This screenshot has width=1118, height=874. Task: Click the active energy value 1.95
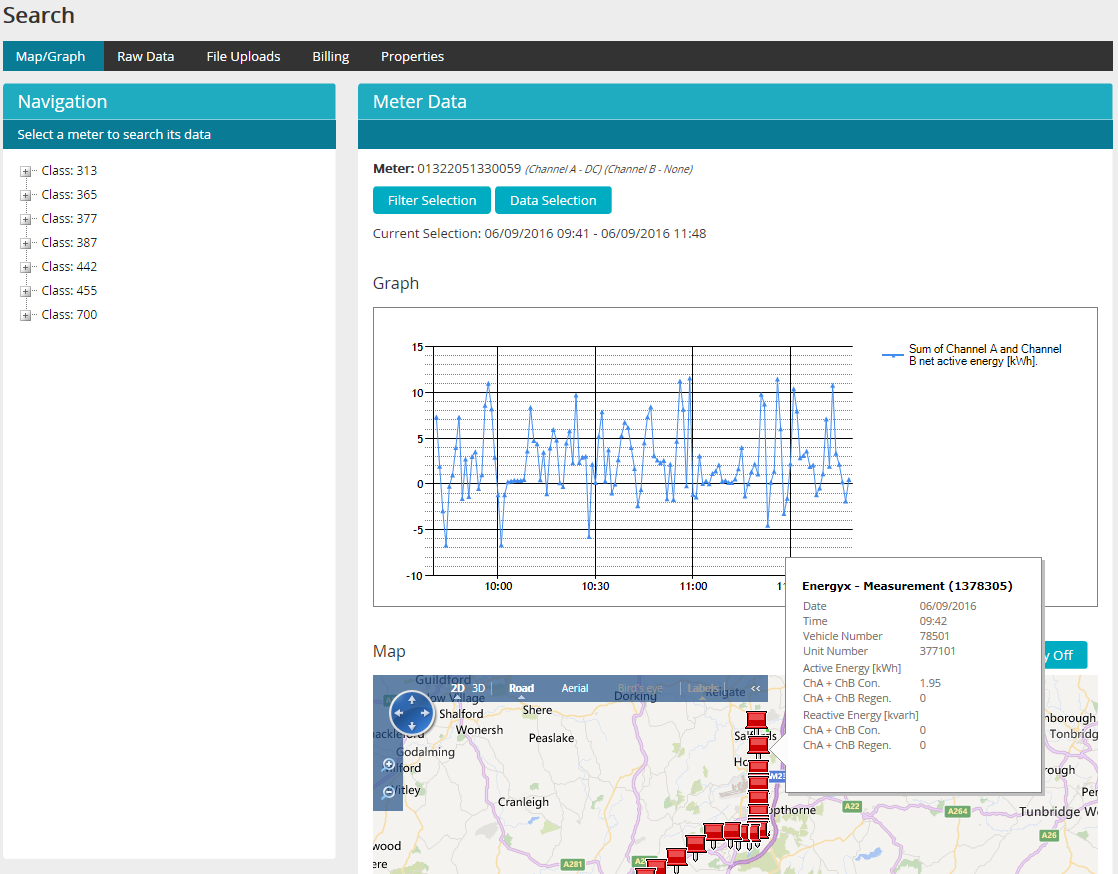click(930, 683)
